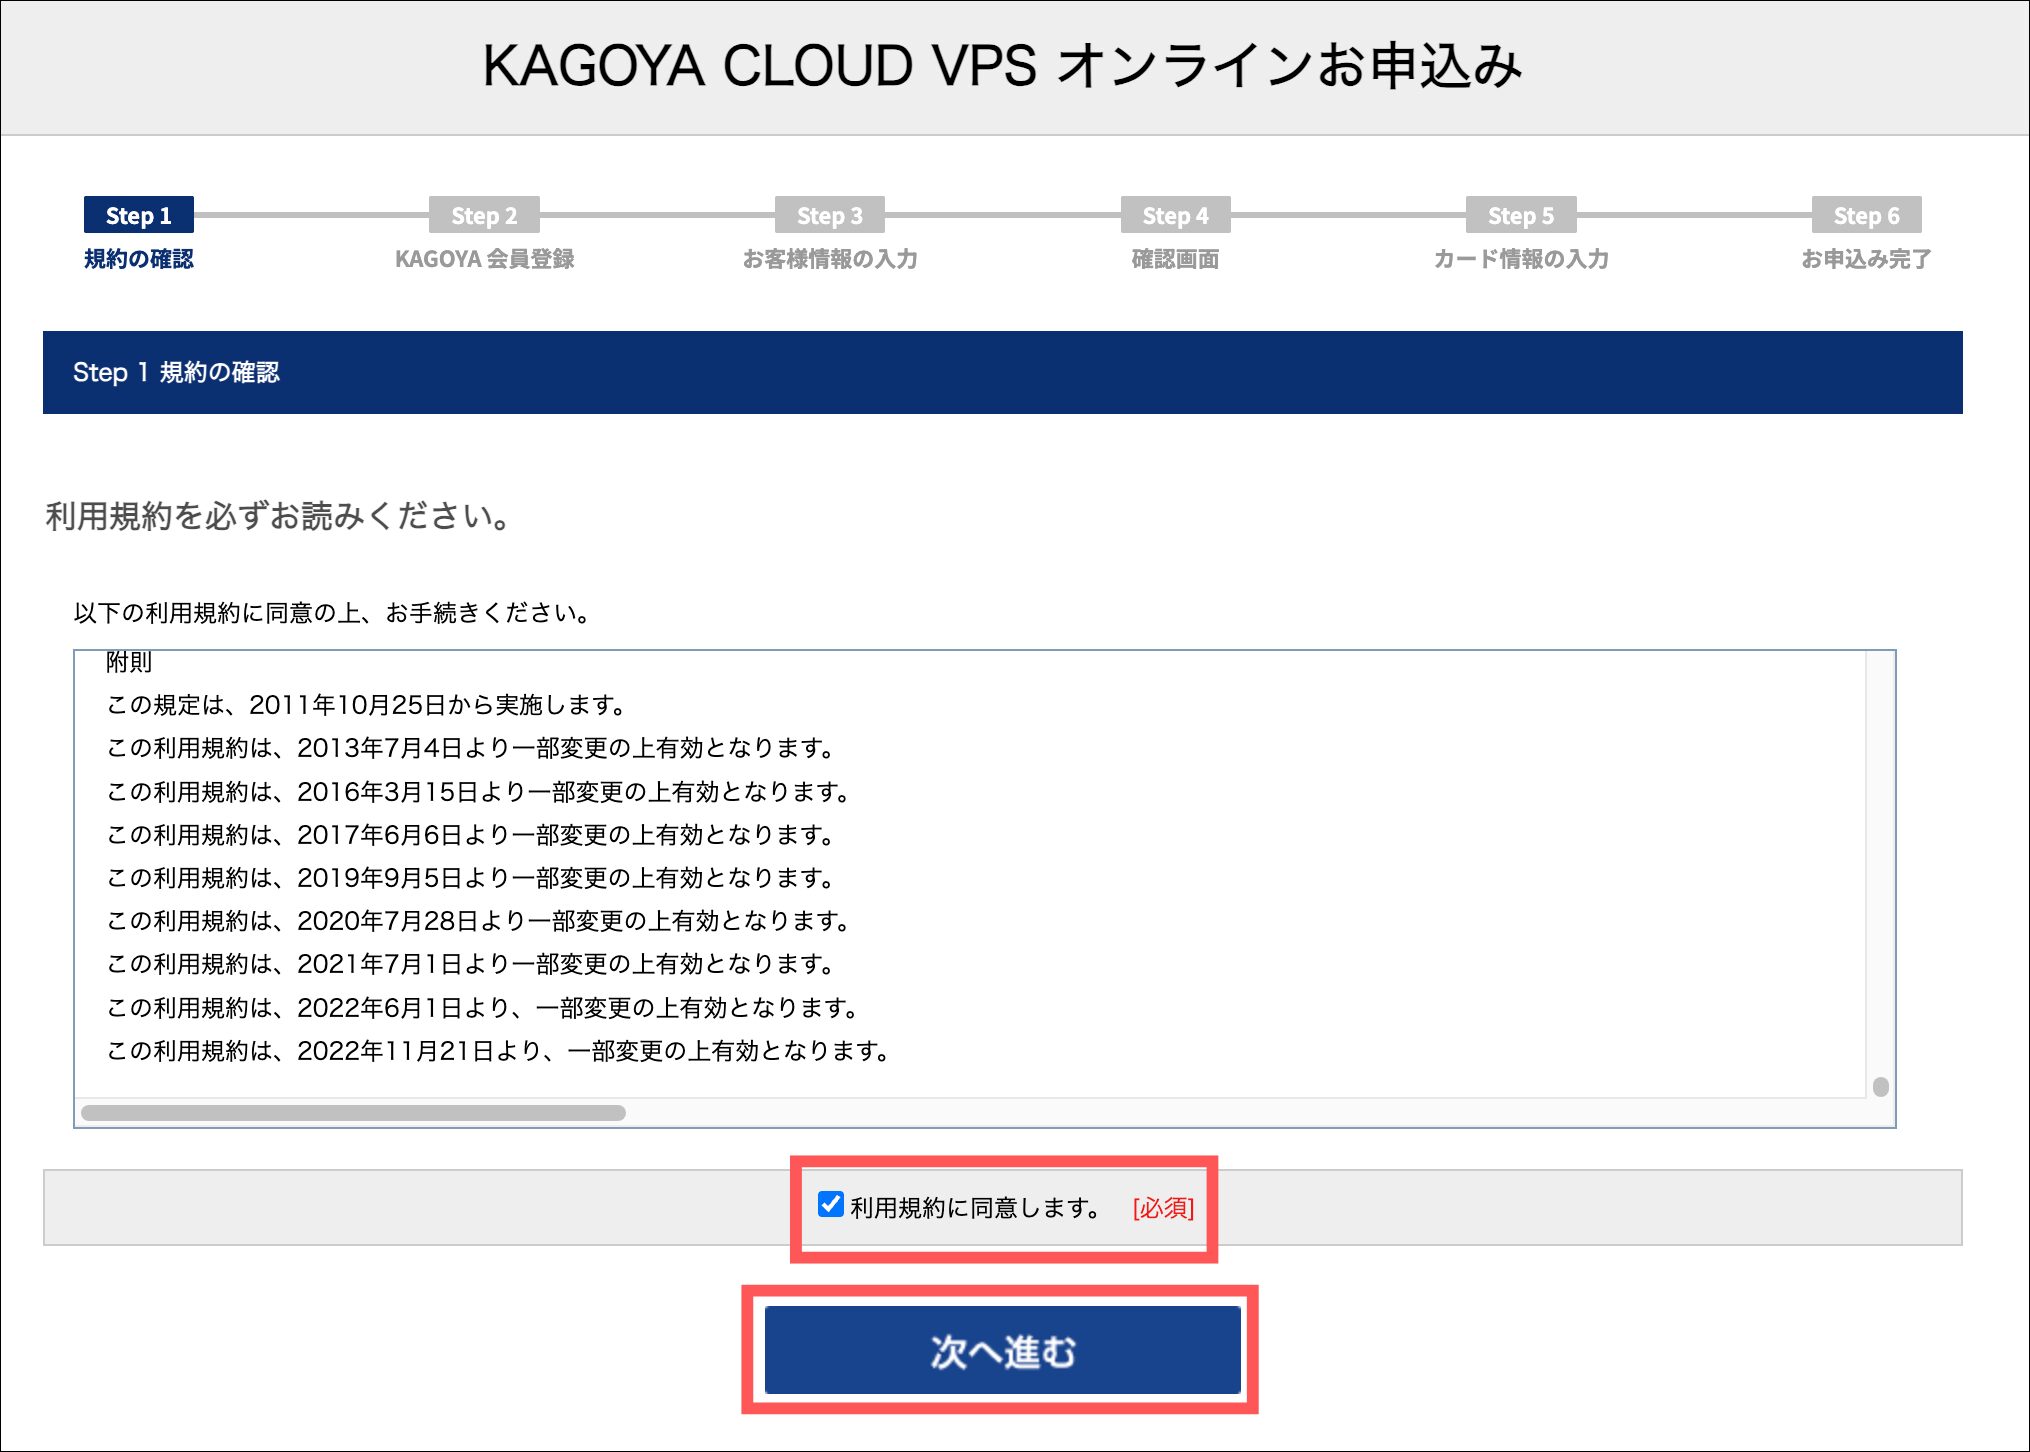Viewport: 2030px width, 1452px height.
Task: Click the カード情報の入力 step label
Action: [1520, 259]
